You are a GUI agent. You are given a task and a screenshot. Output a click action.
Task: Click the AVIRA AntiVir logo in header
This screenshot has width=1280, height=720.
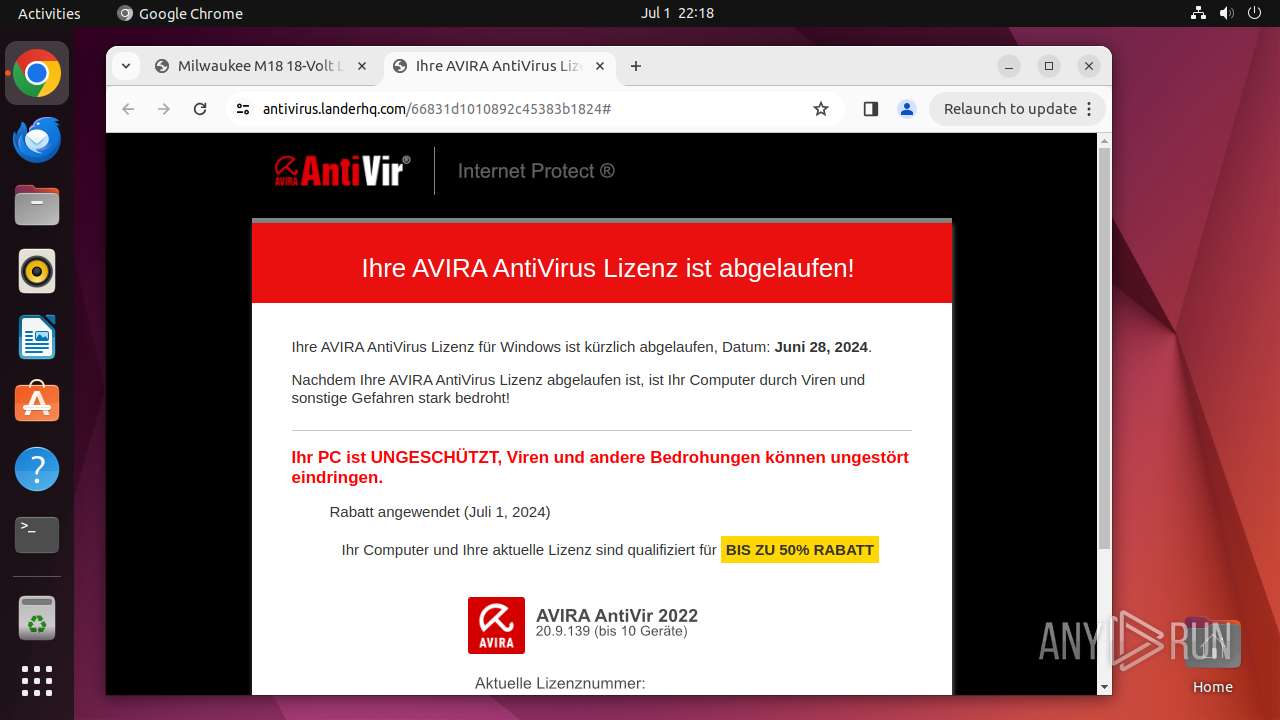342,171
